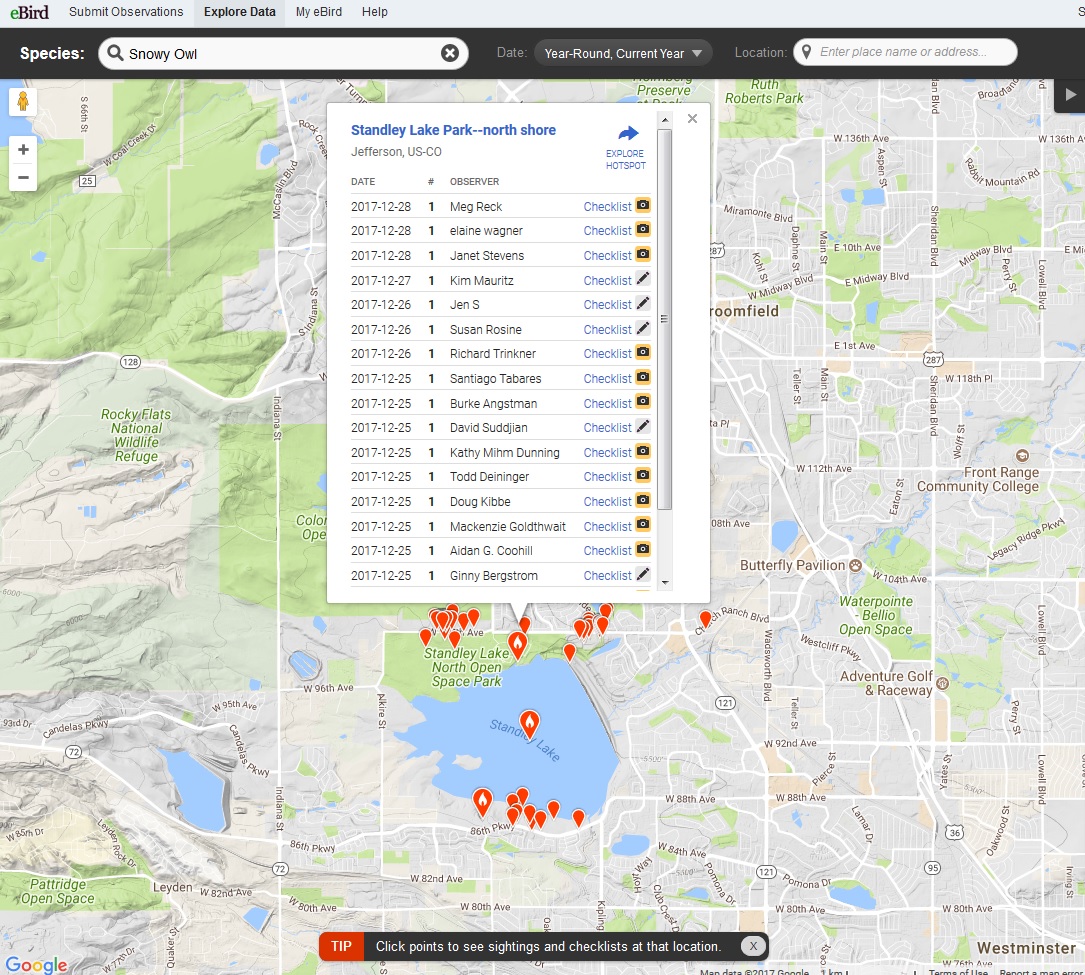Open Submit Observations menu
The image size is (1085, 975).
[x=126, y=12]
